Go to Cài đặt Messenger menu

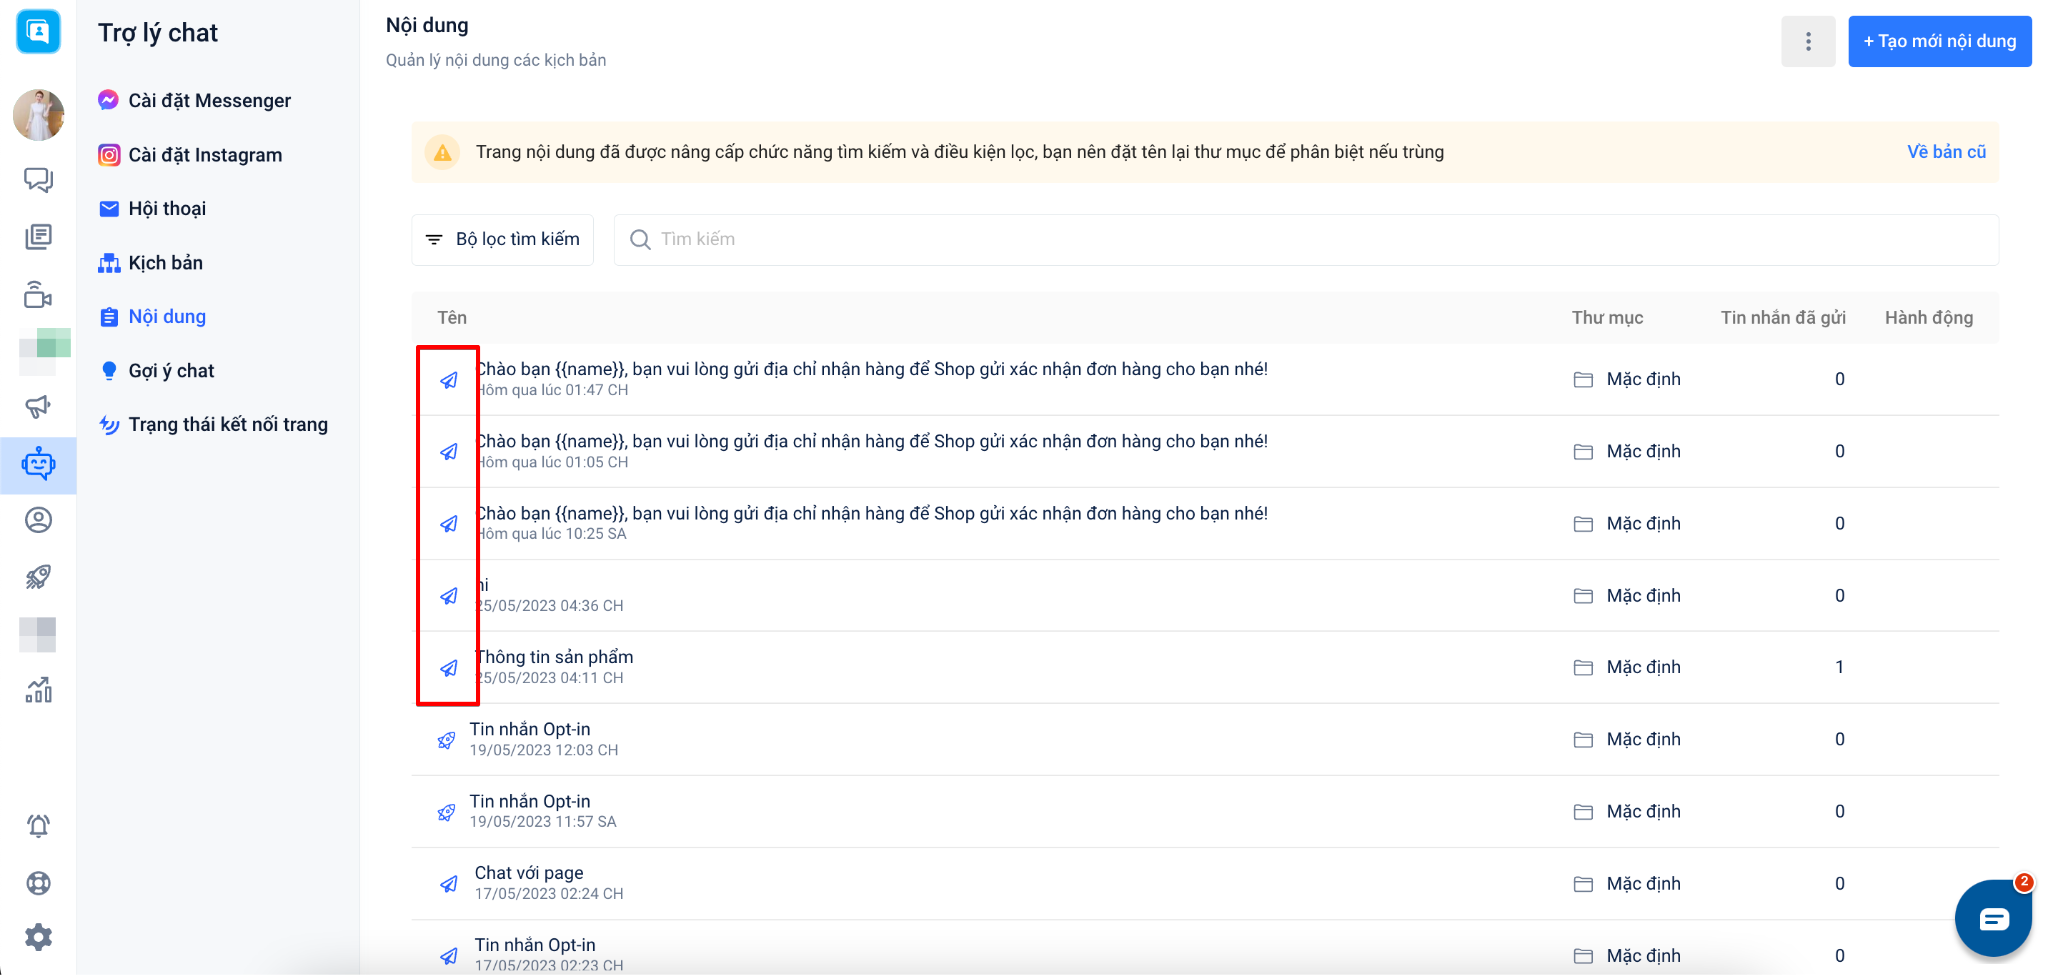point(209,101)
